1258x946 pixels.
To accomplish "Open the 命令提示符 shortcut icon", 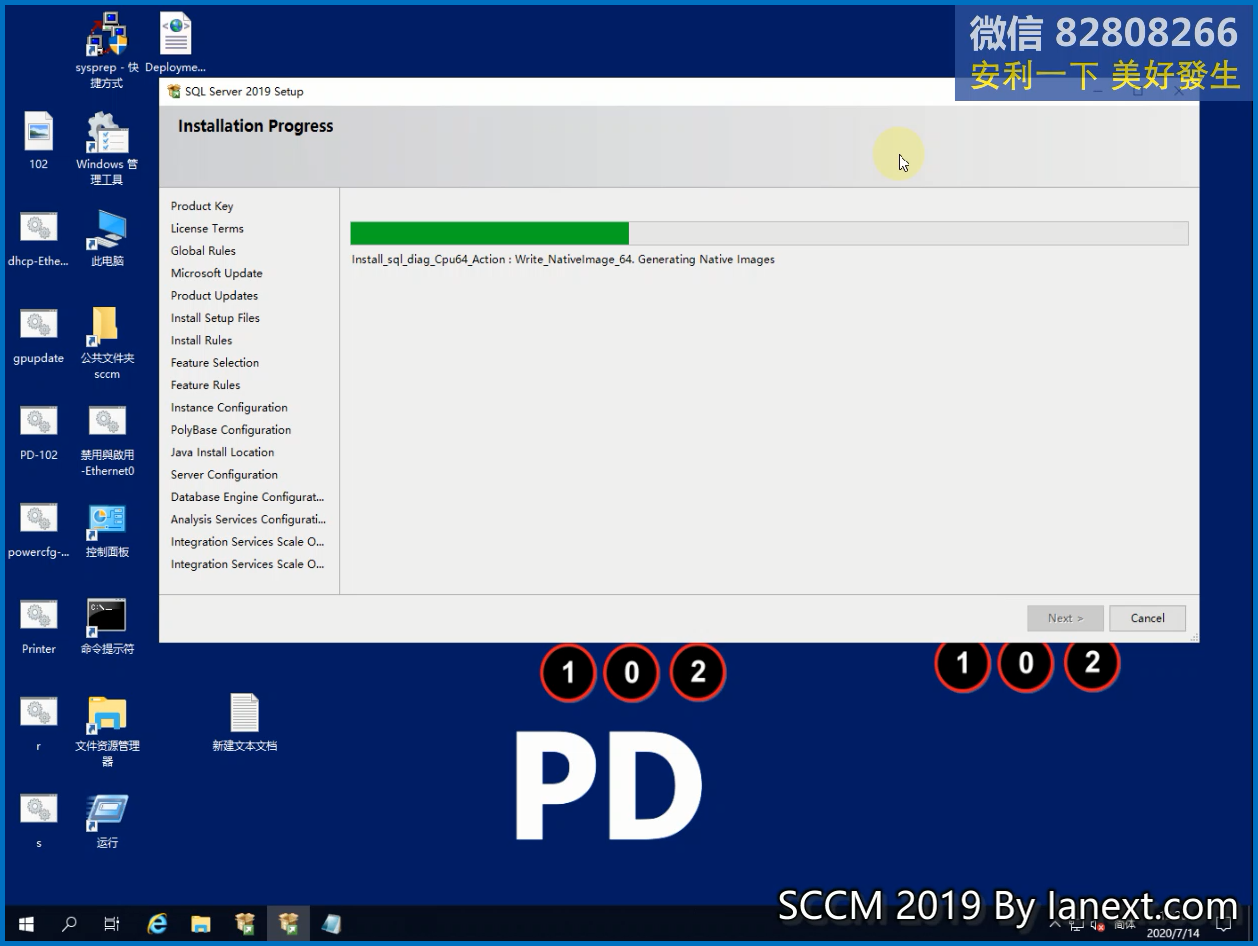I will [x=107, y=617].
